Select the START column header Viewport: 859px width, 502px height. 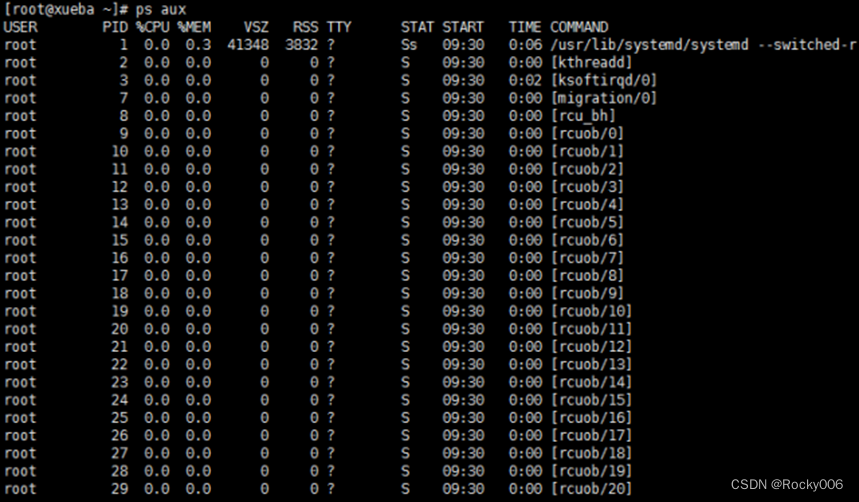(463, 27)
